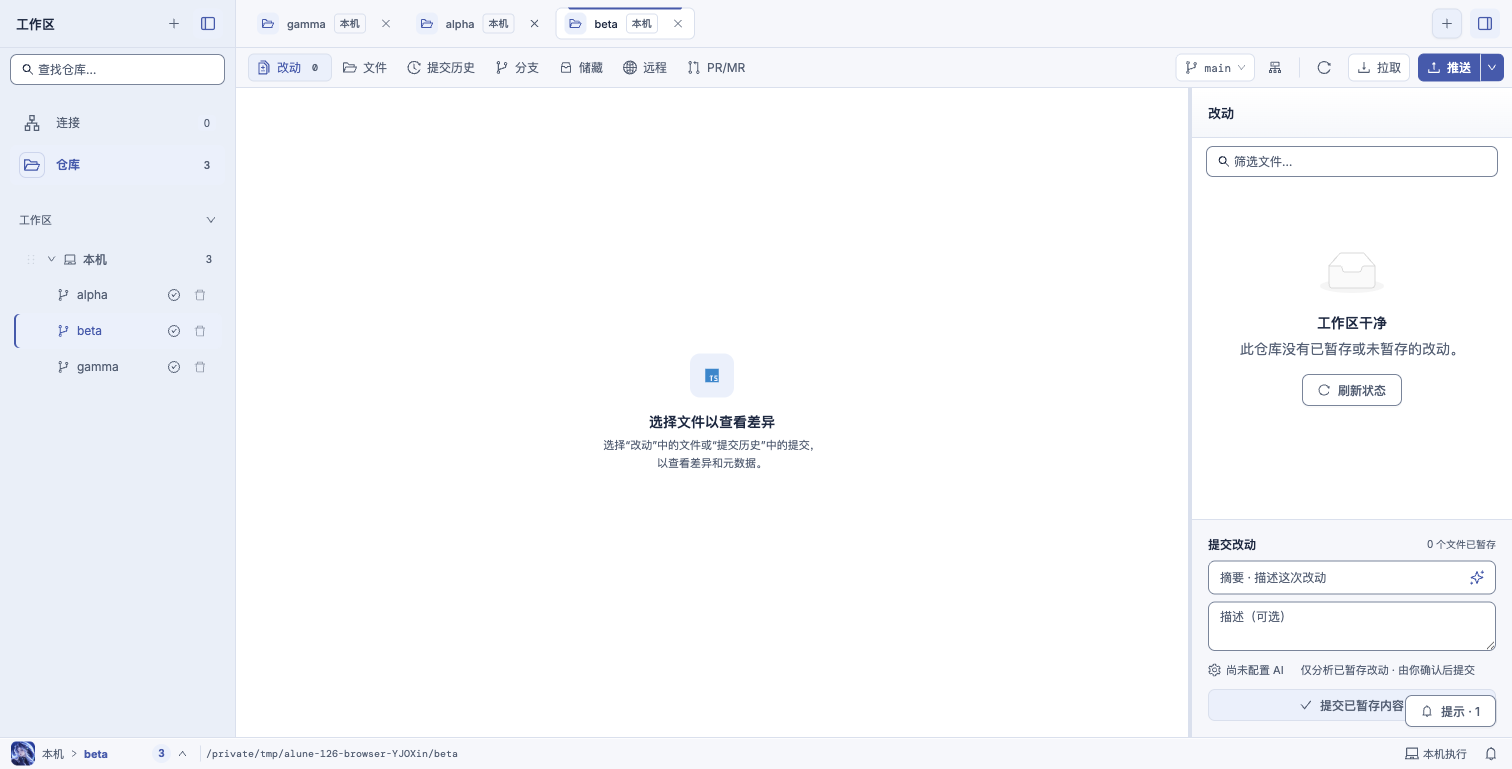Close the alpha tab

(x=534, y=24)
